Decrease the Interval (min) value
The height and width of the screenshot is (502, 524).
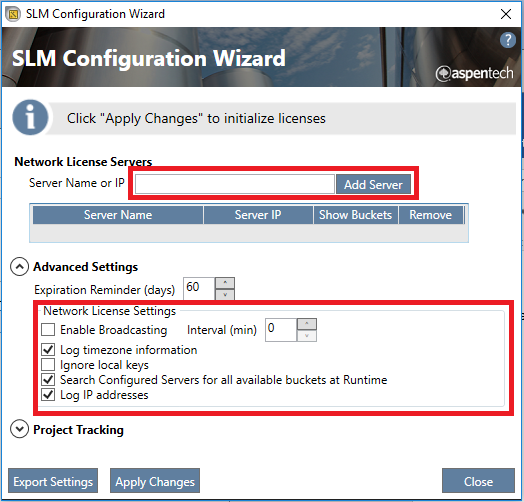tap(307, 336)
